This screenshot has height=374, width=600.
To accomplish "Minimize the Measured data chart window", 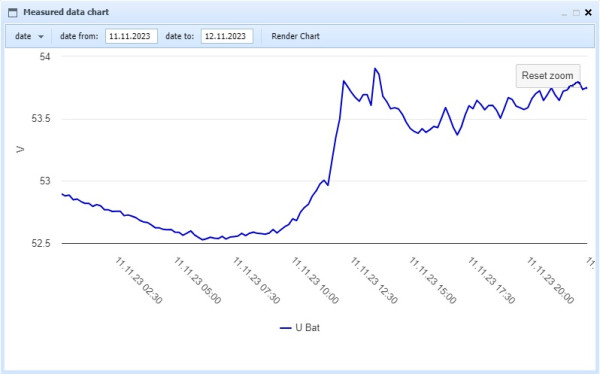I will point(564,13).
